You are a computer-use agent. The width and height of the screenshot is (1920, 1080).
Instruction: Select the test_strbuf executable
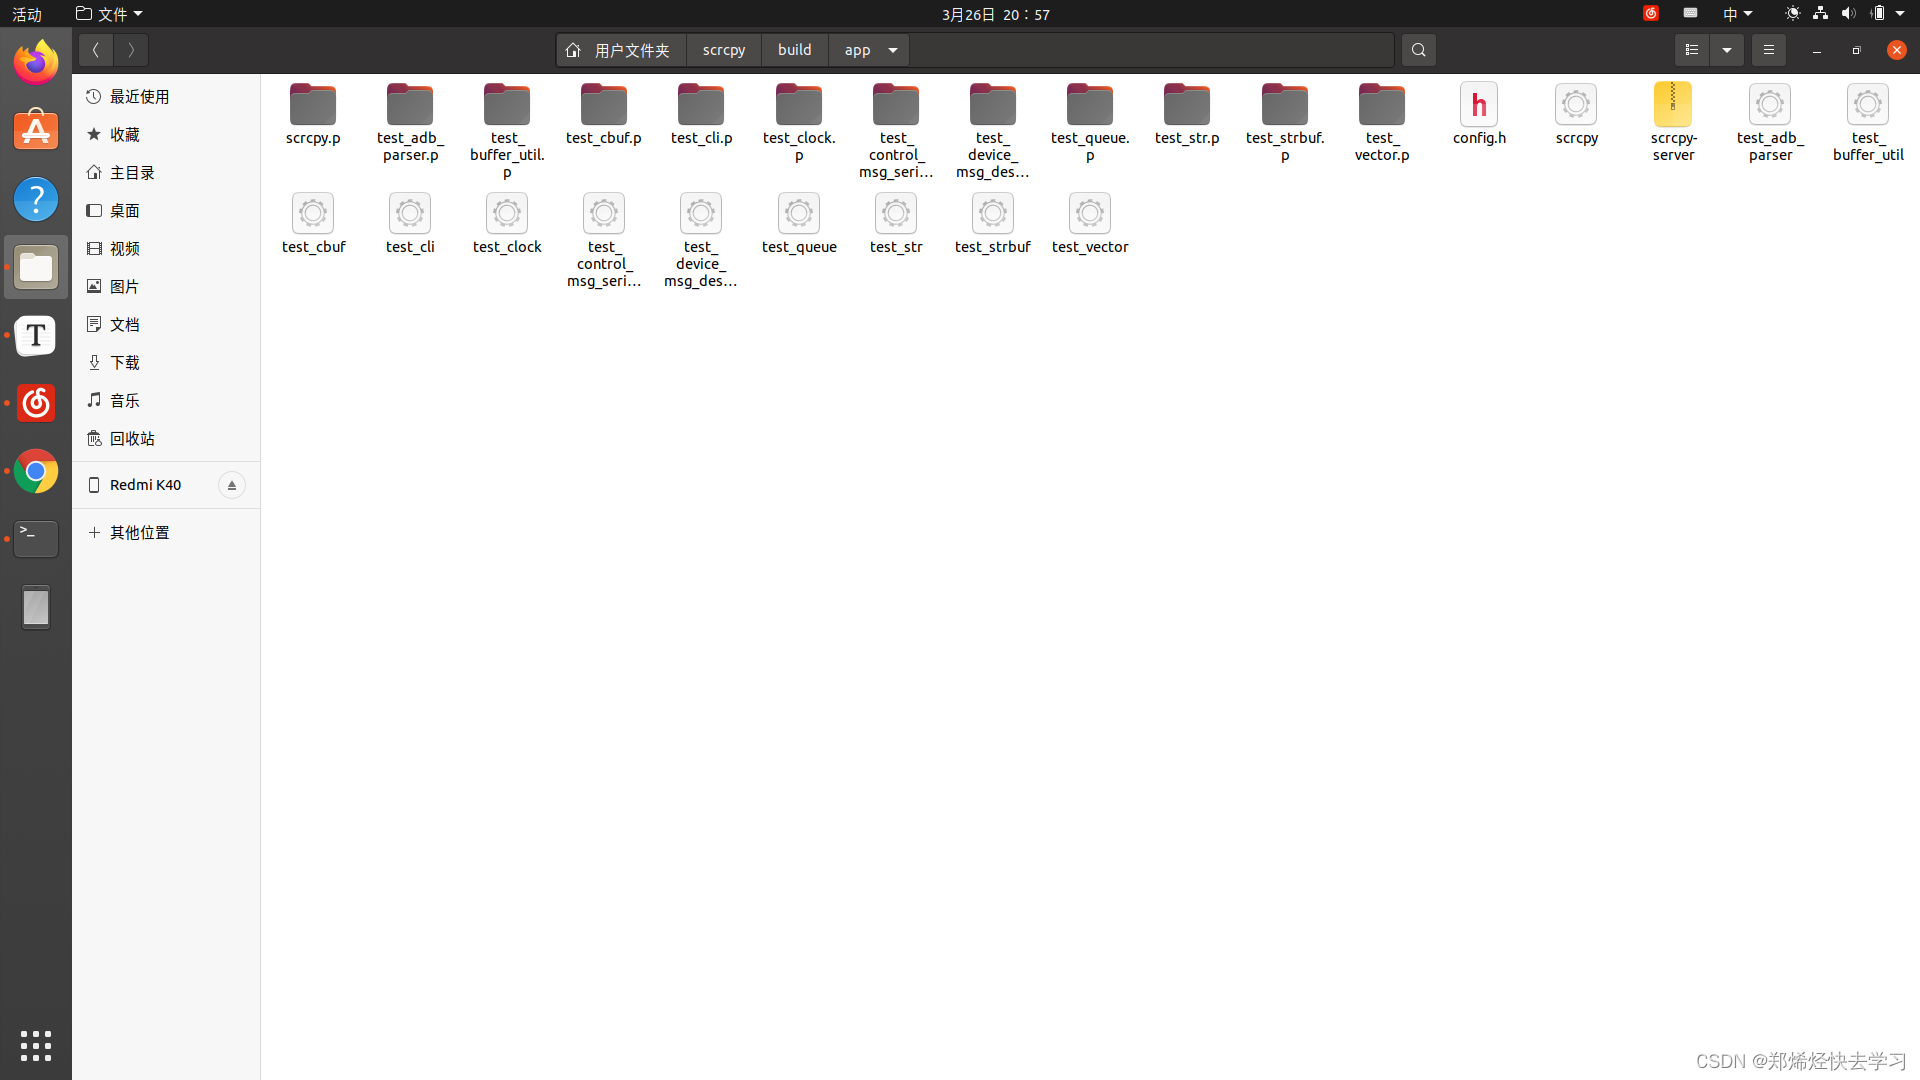click(992, 224)
